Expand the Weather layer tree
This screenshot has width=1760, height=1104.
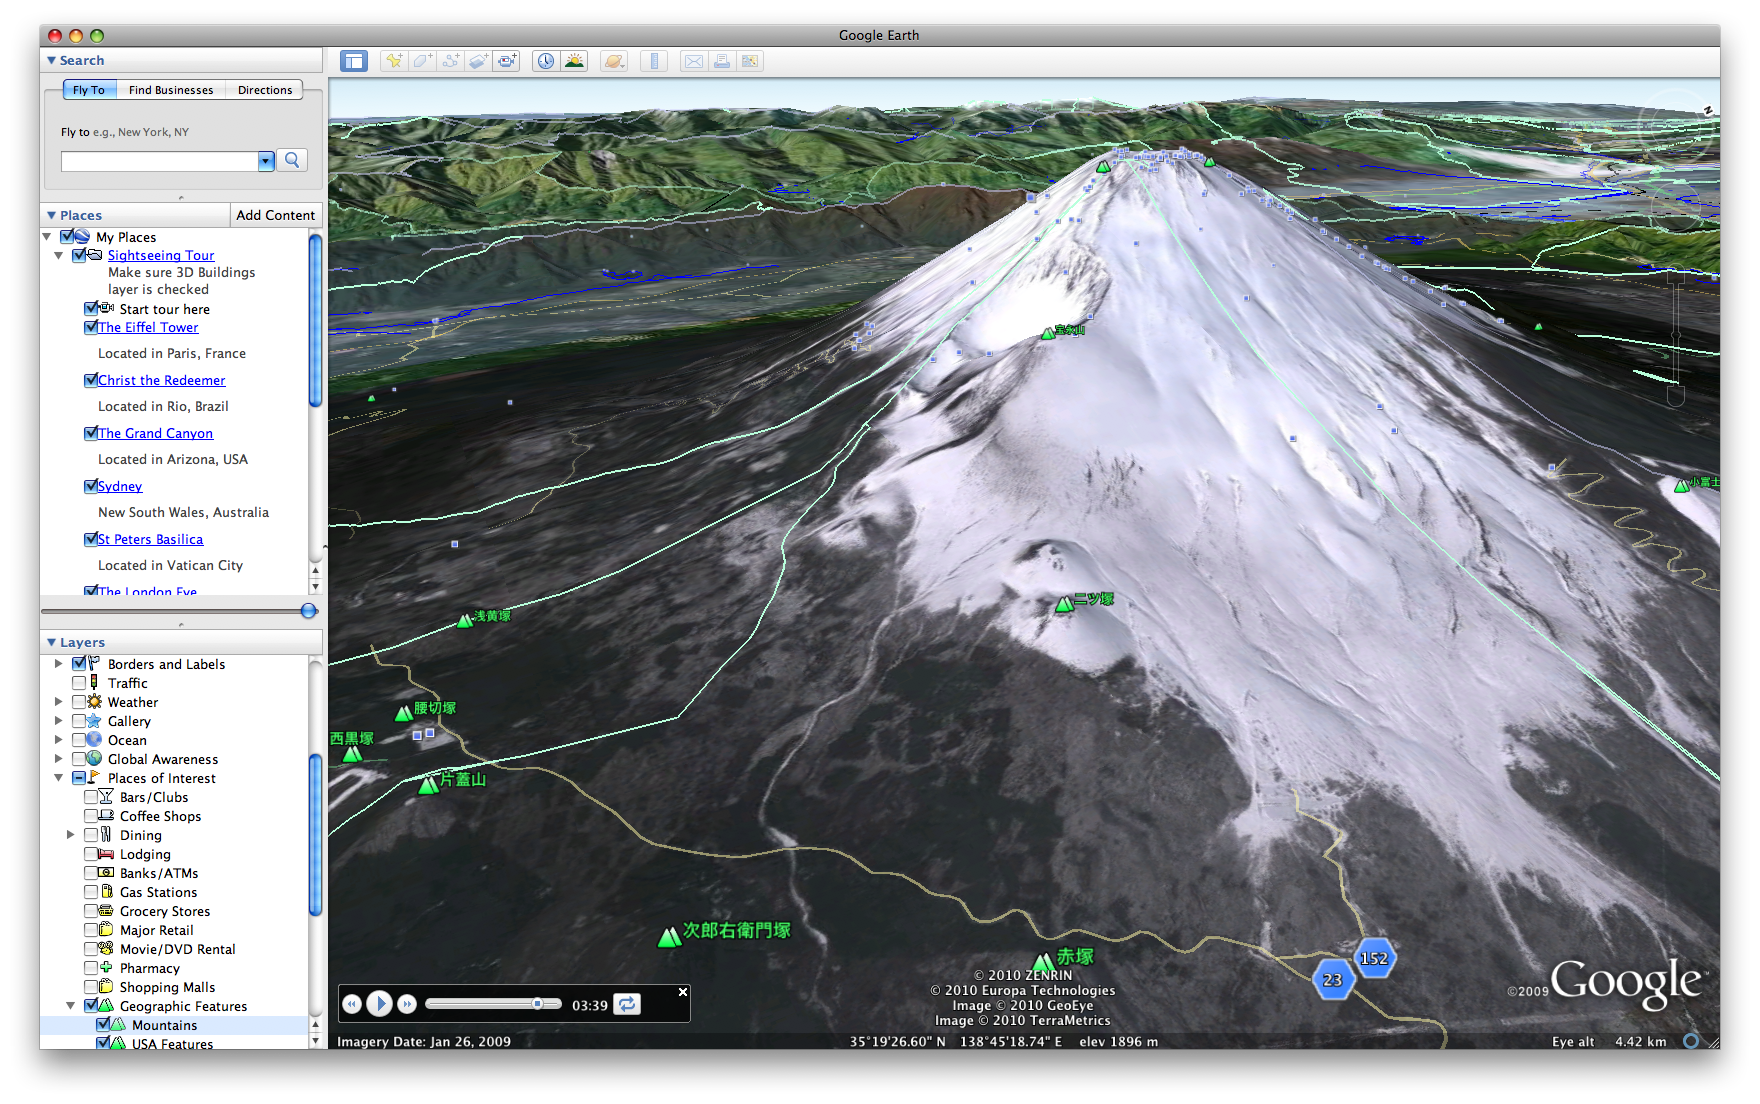58,702
